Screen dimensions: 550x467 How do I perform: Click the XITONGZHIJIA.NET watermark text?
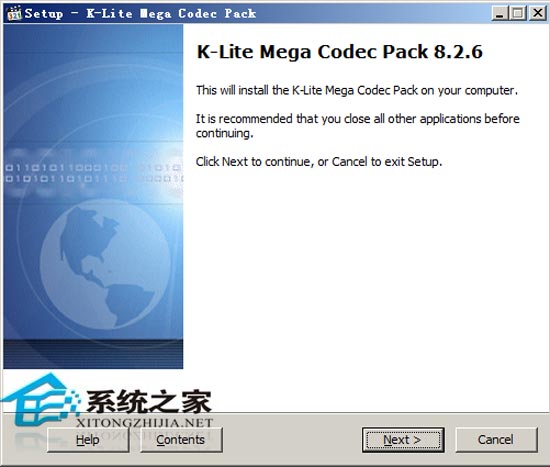pyautogui.click(x=145, y=422)
